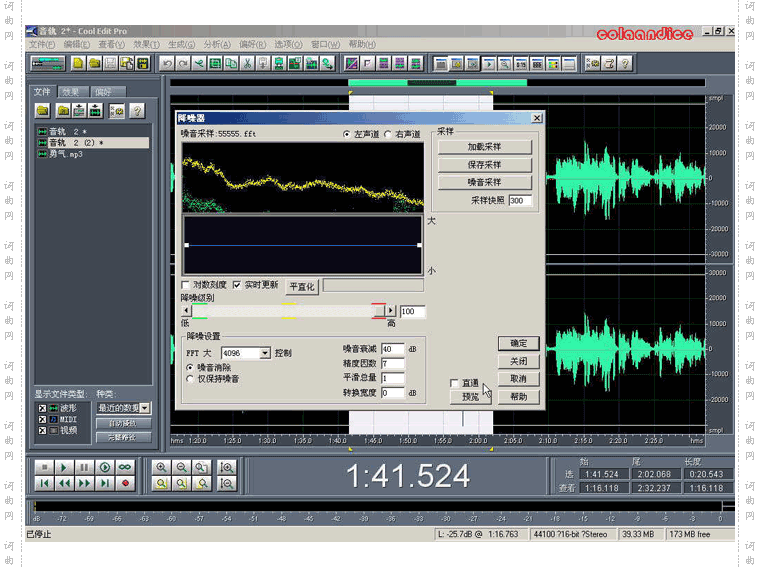Screen dimensions: 760x567
Task: Toggle the 视频 file type checkbox
Action: 42,430
